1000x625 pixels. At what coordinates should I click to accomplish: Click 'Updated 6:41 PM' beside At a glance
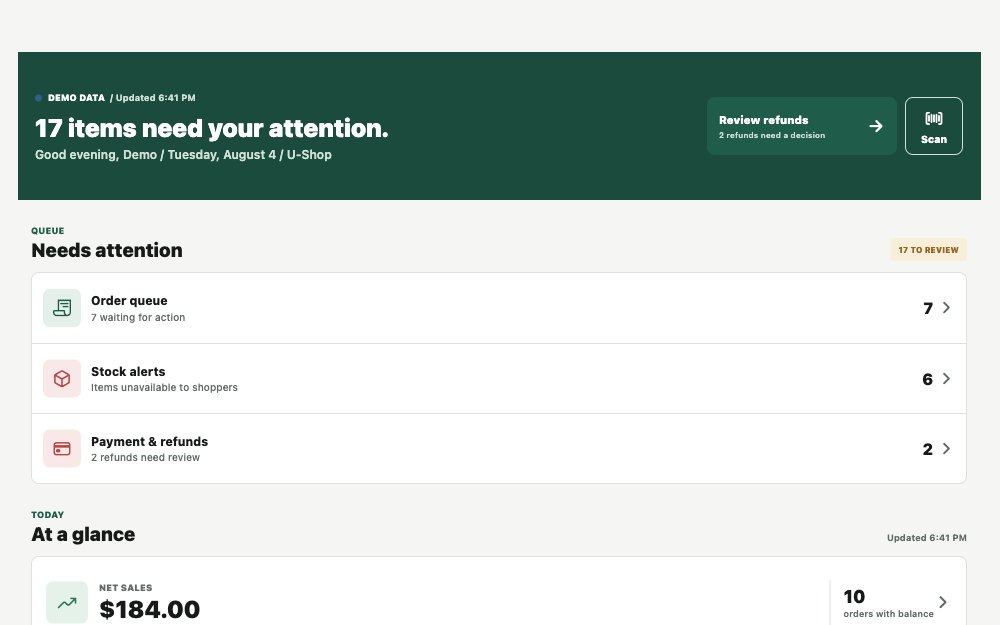pyautogui.click(x=926, y=538)
